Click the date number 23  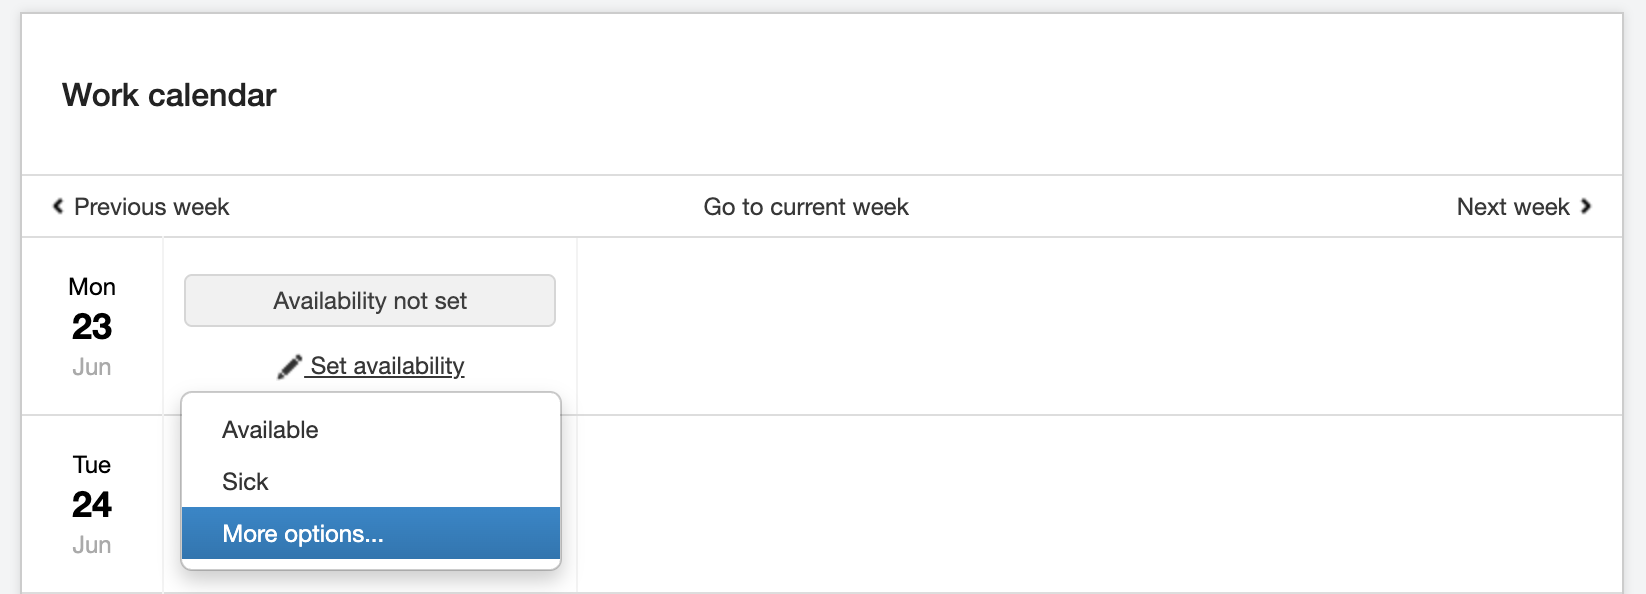(x=92, y=327)
